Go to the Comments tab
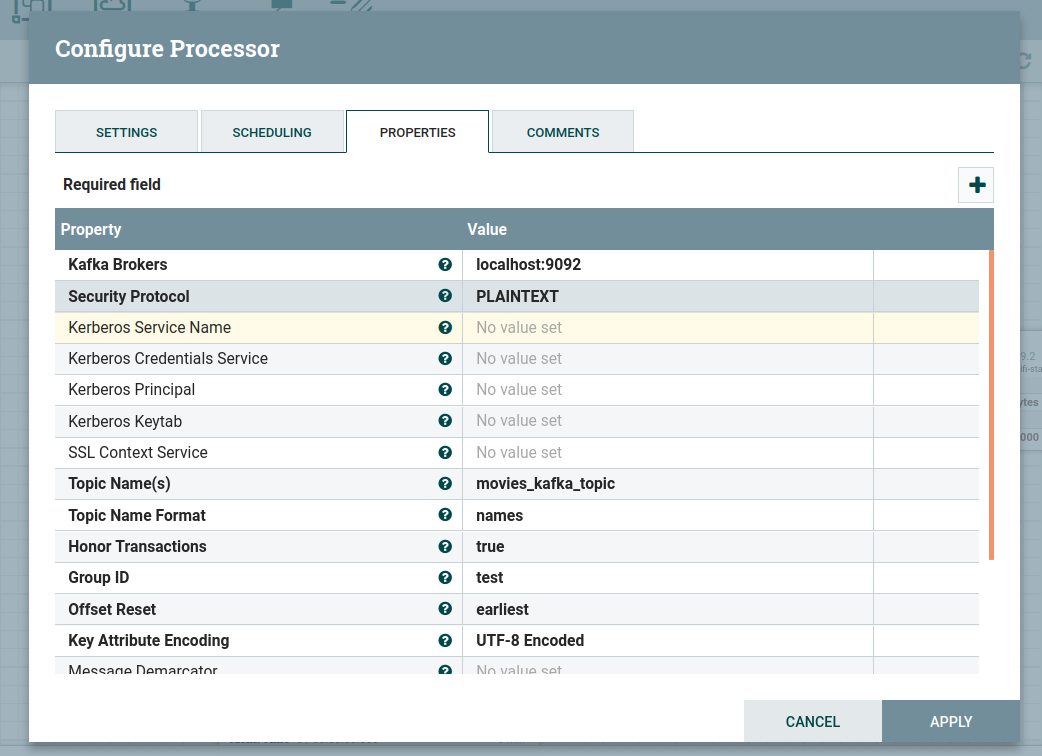 [x=563, y=132]
